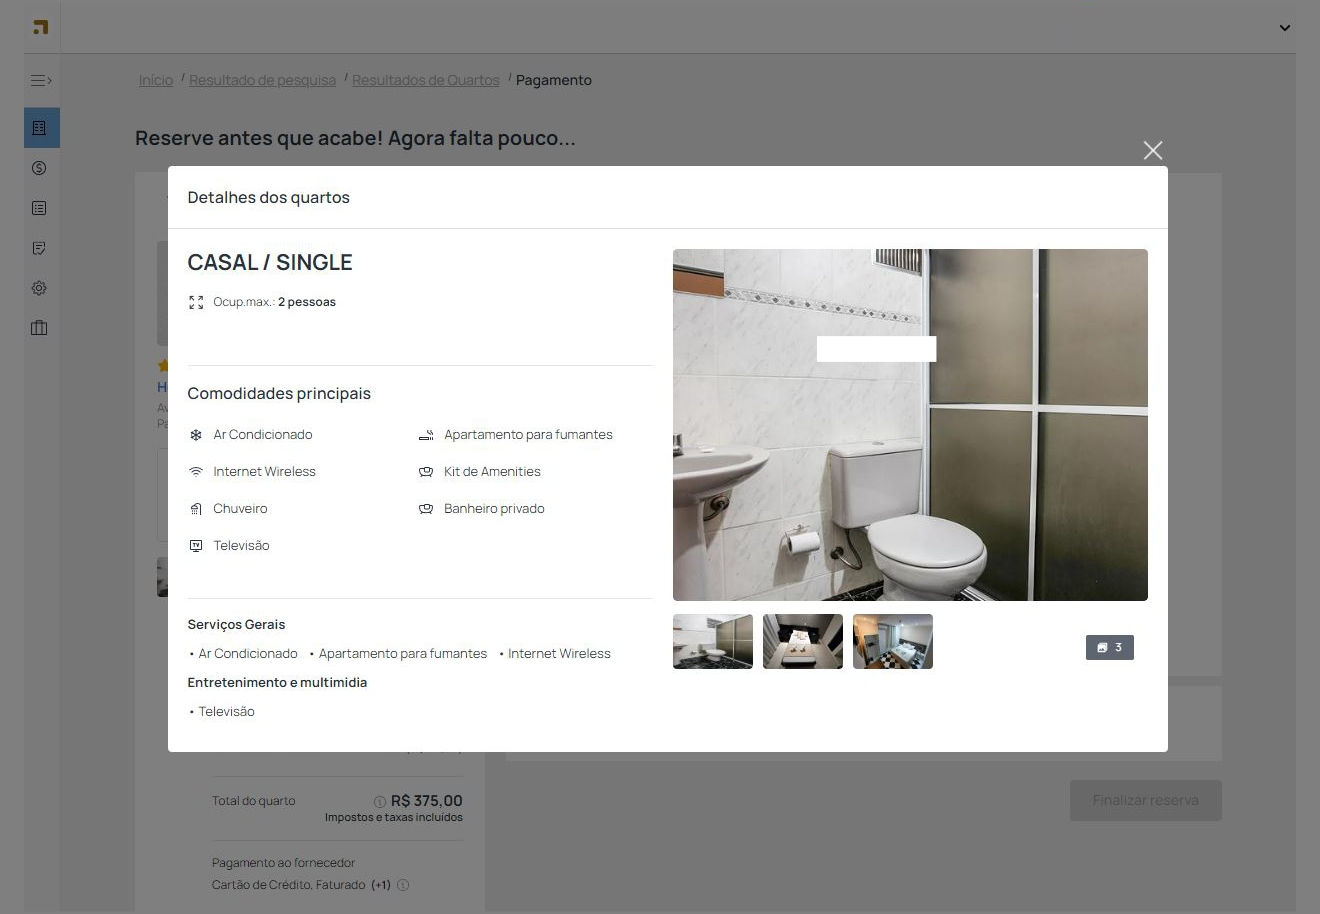Open the list sidebar icon

pos(40,208)
